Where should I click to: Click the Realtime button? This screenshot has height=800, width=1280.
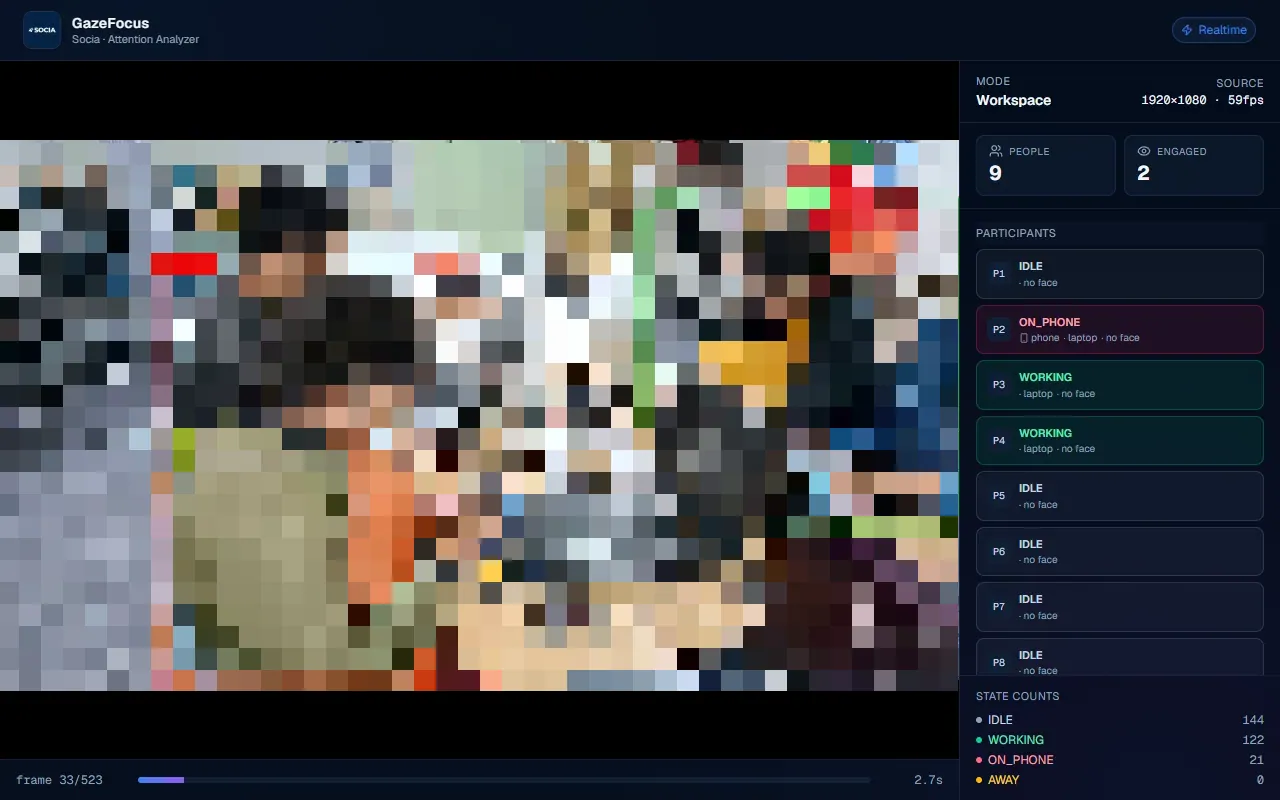click(x=1213, y=30)
